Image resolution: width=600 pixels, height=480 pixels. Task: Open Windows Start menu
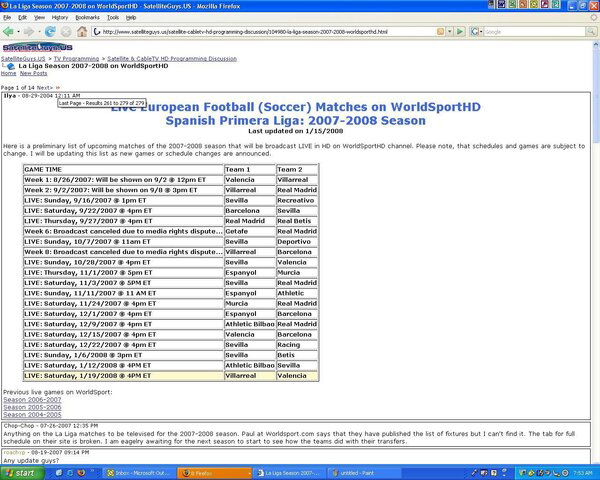pos(21,473)
